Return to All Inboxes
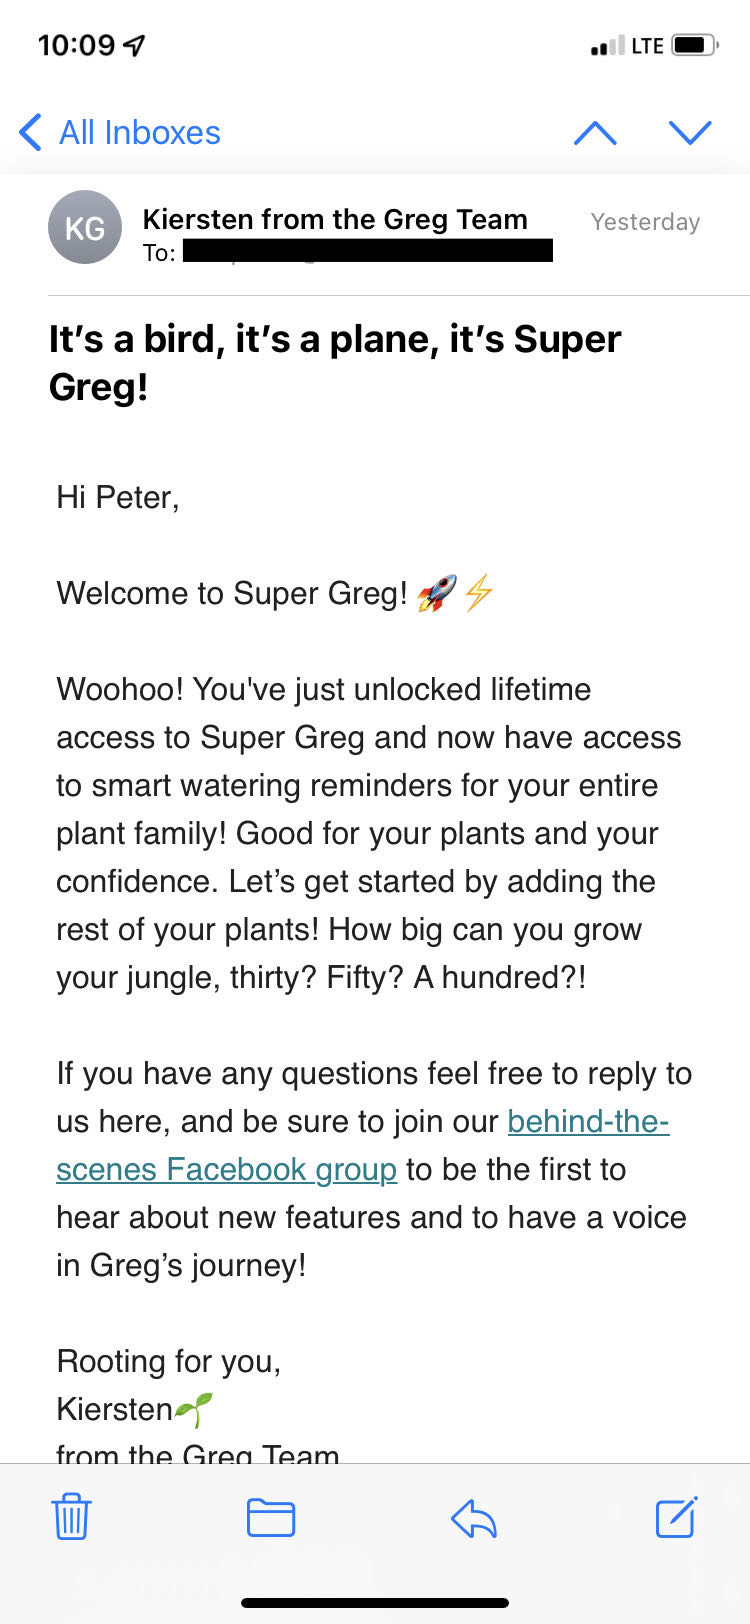Viewport: 750px width, 1624px height. pos(140,132)
